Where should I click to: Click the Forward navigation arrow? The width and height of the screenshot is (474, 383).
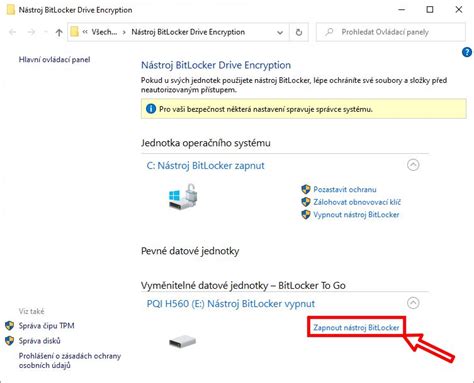(31, 32)
